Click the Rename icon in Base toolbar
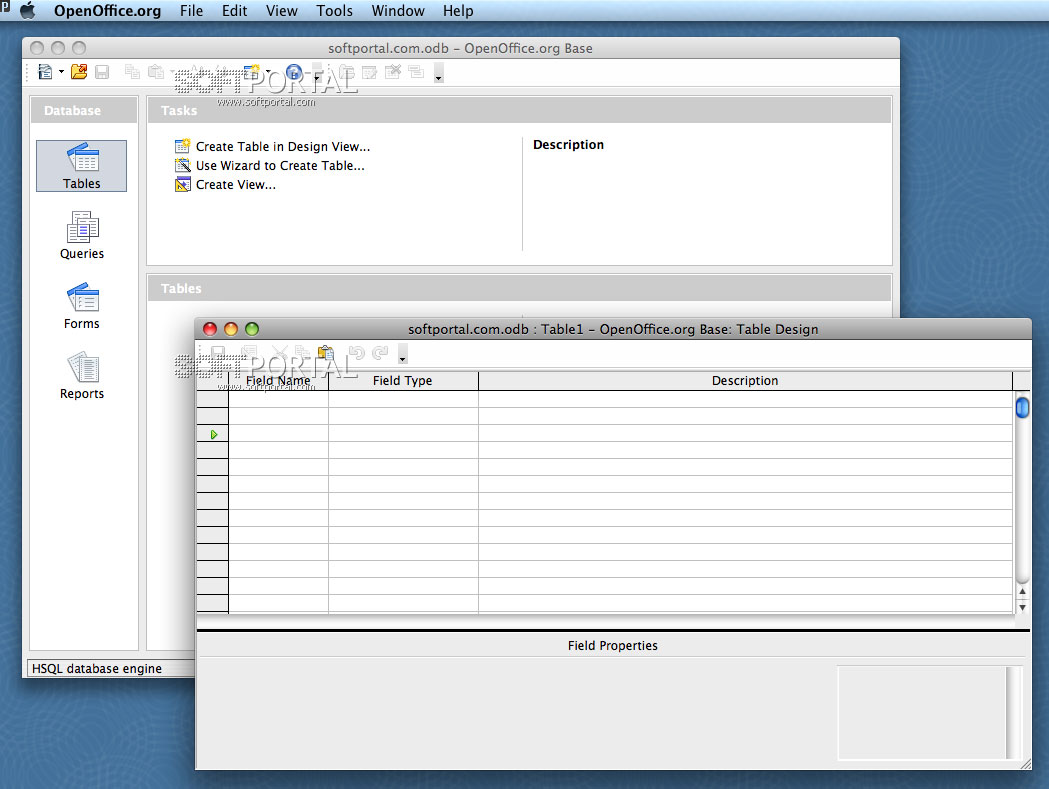 click(x=416, y=72)
